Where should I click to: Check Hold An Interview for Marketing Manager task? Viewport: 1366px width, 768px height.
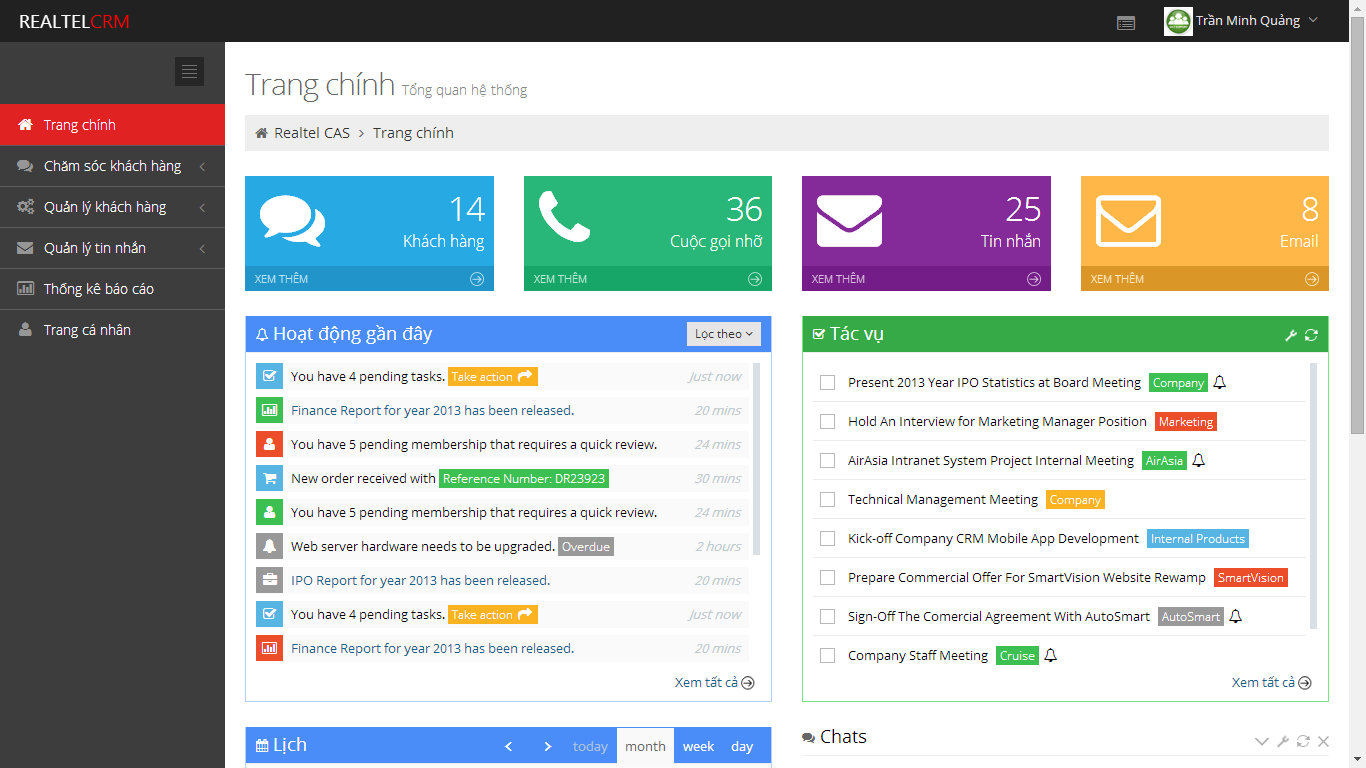[827, 421]
